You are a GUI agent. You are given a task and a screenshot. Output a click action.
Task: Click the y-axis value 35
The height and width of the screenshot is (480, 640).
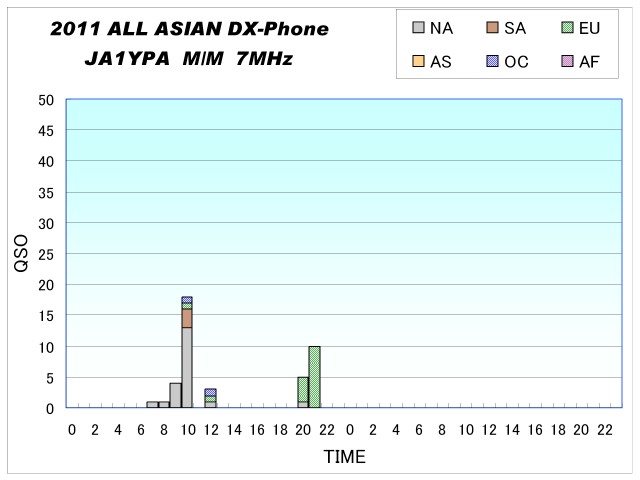(x=46, y=193)
